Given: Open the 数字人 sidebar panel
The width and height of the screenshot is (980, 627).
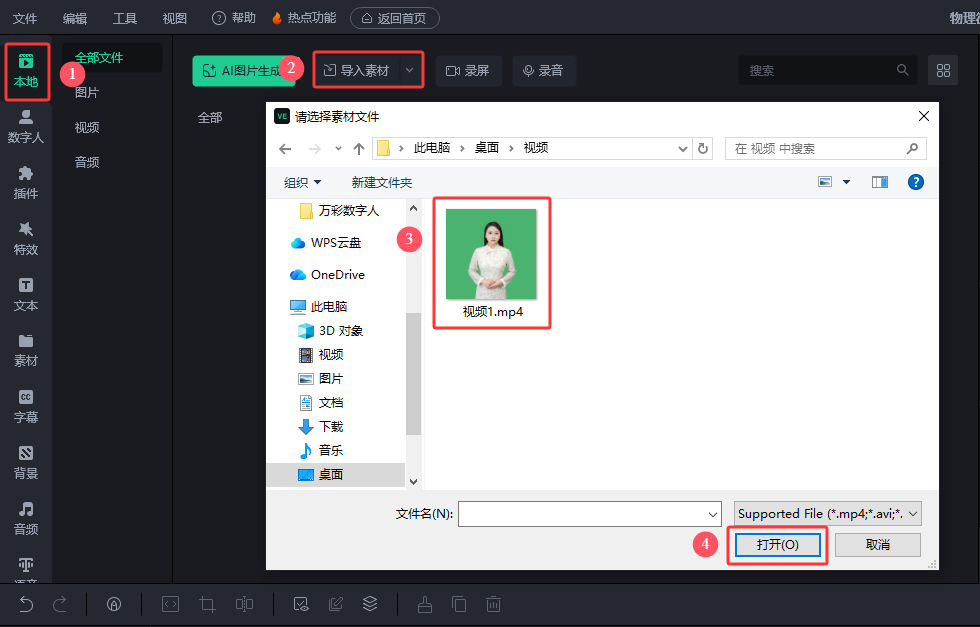Looking at the screenshot, I should [25, 126].
